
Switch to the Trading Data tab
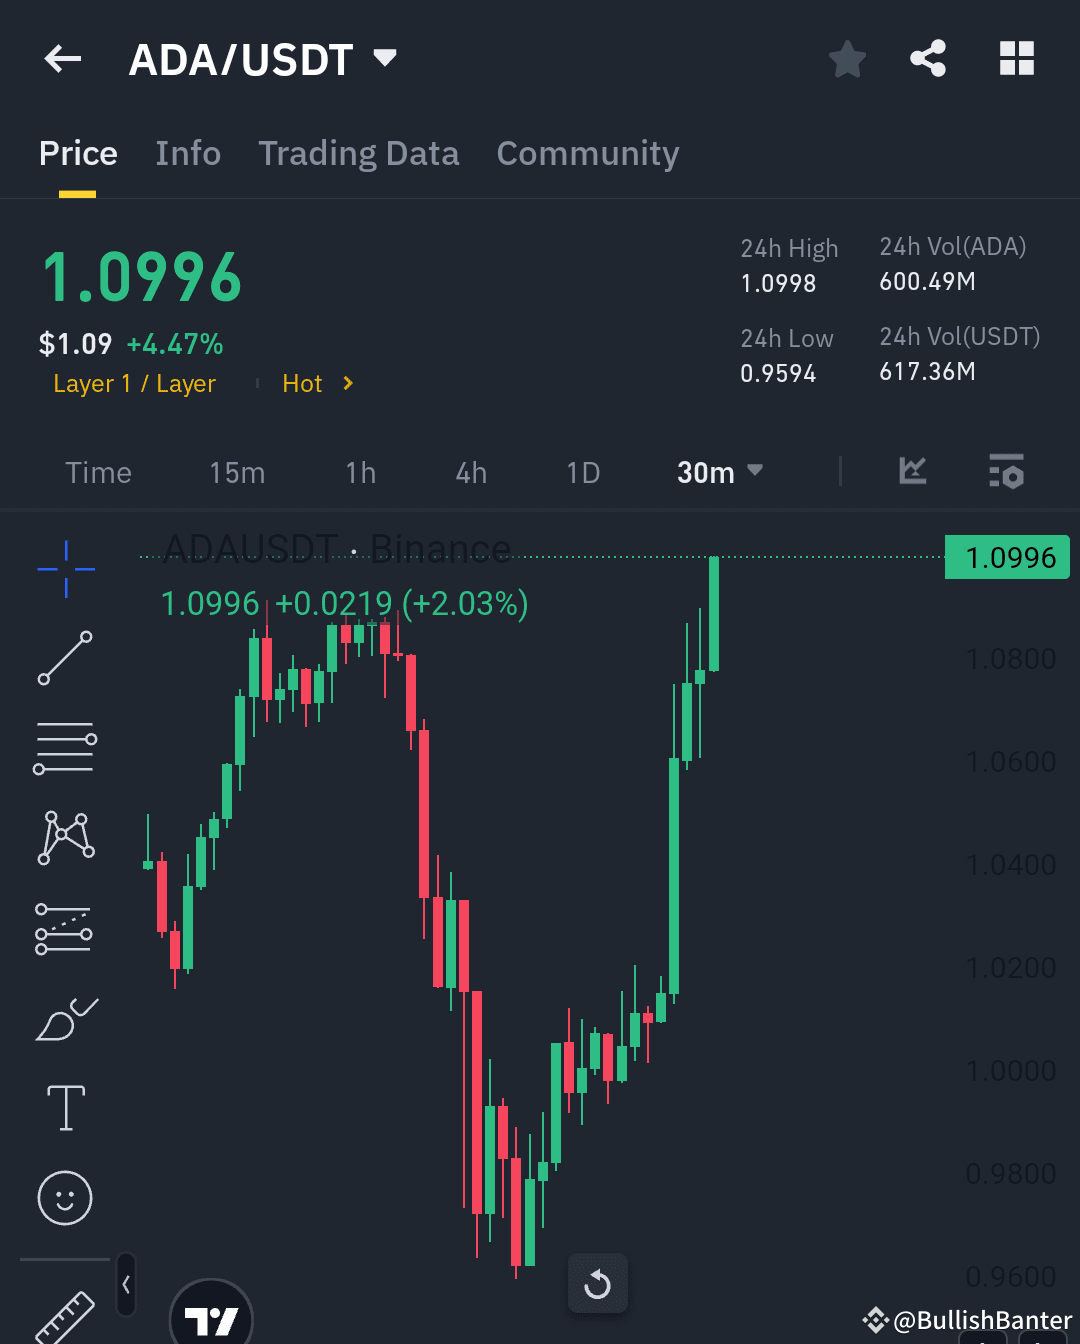[358, 153]
